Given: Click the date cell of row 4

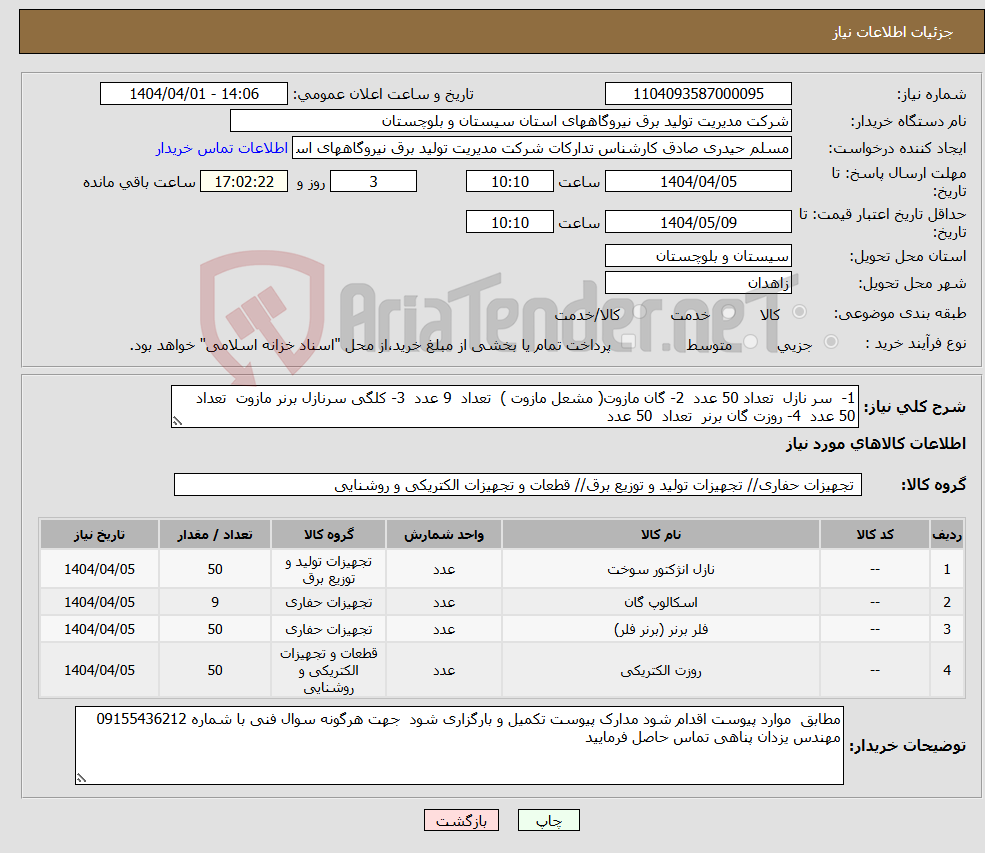Looking at the screenshot, I should 99,671.
